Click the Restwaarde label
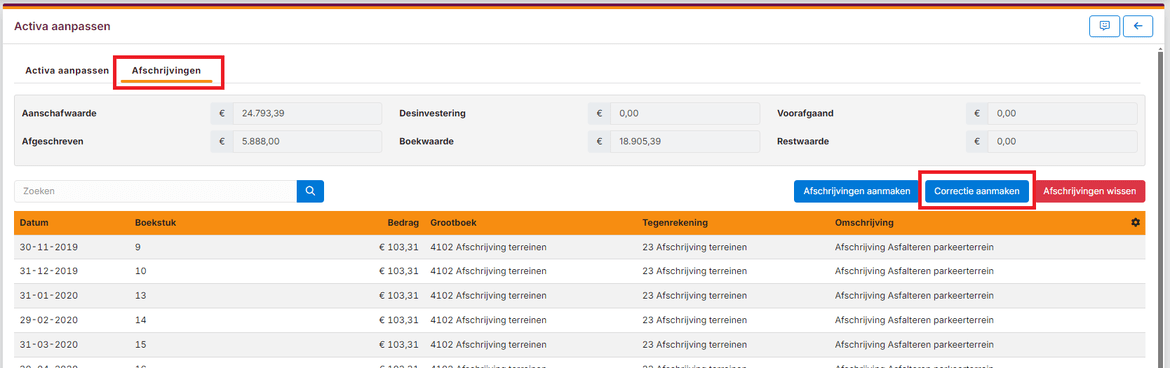This screenshot has height=368, width=1170. (x=804, y=141)
